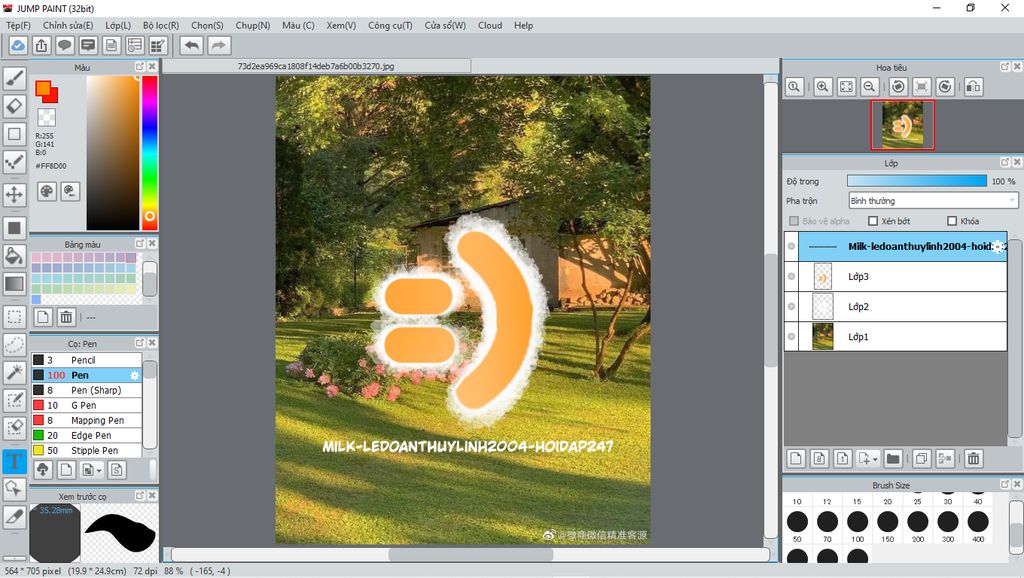Fit canvas to screen in navigator
The image size is (1024, 578).
[x=846, y=86]
